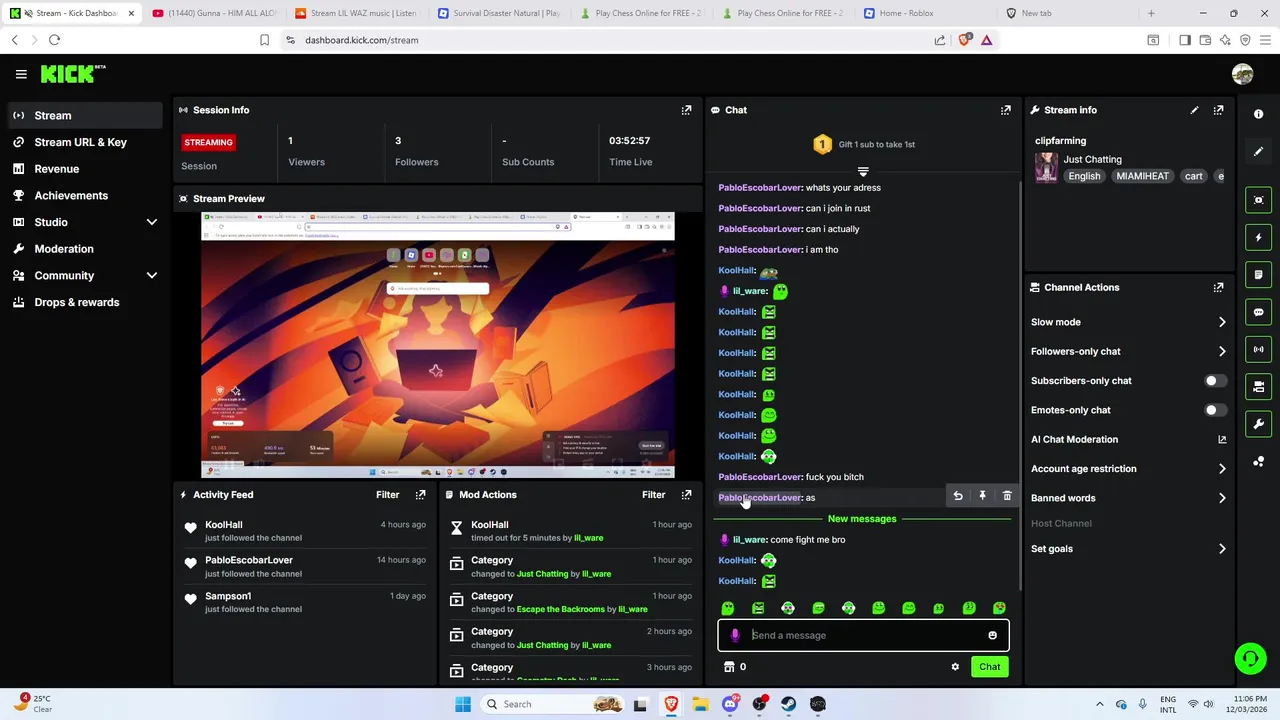Open the Revenue page
Viewport: 1280px width, 720px height.
[84, 169]
